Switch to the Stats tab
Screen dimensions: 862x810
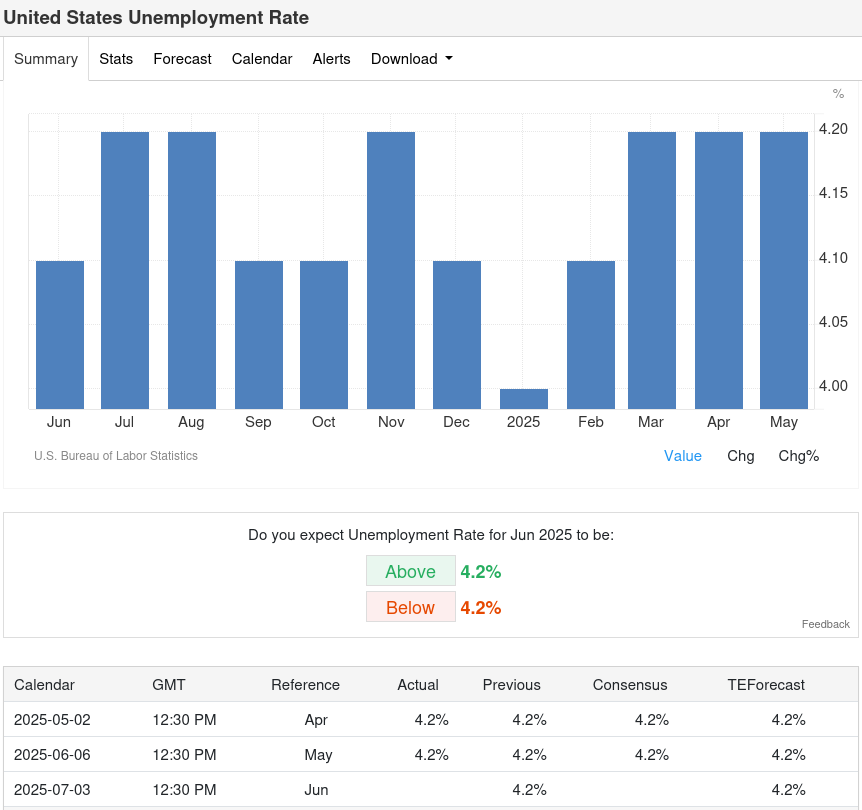116,59
